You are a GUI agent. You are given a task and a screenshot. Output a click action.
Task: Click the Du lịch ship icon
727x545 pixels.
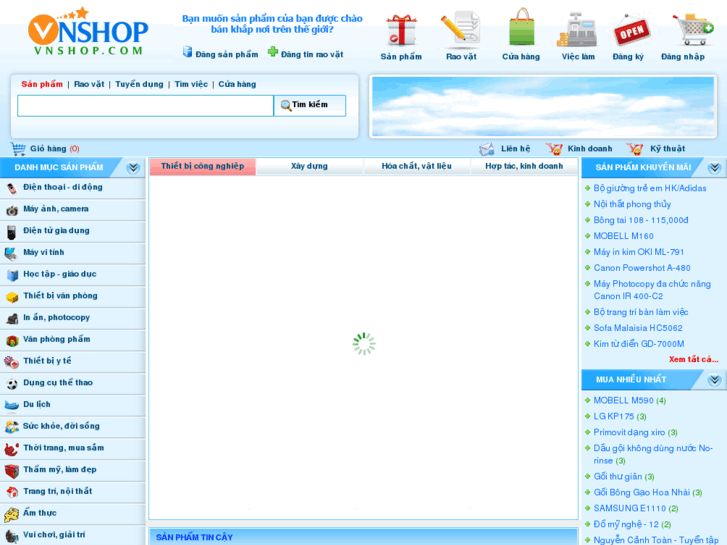[12, 406]
